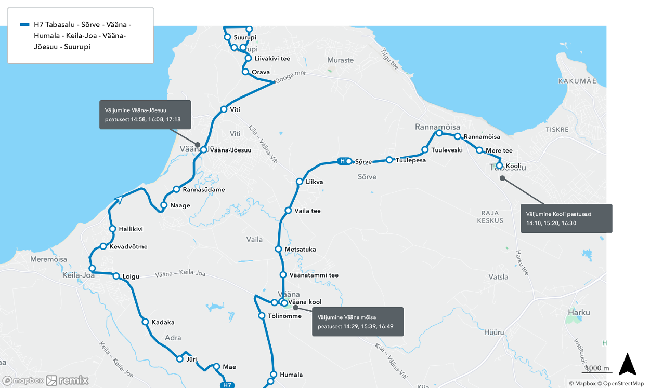Viewport: 650px width, 388px height.
Task: Click the Remix logo
Action: coord(67,381)
